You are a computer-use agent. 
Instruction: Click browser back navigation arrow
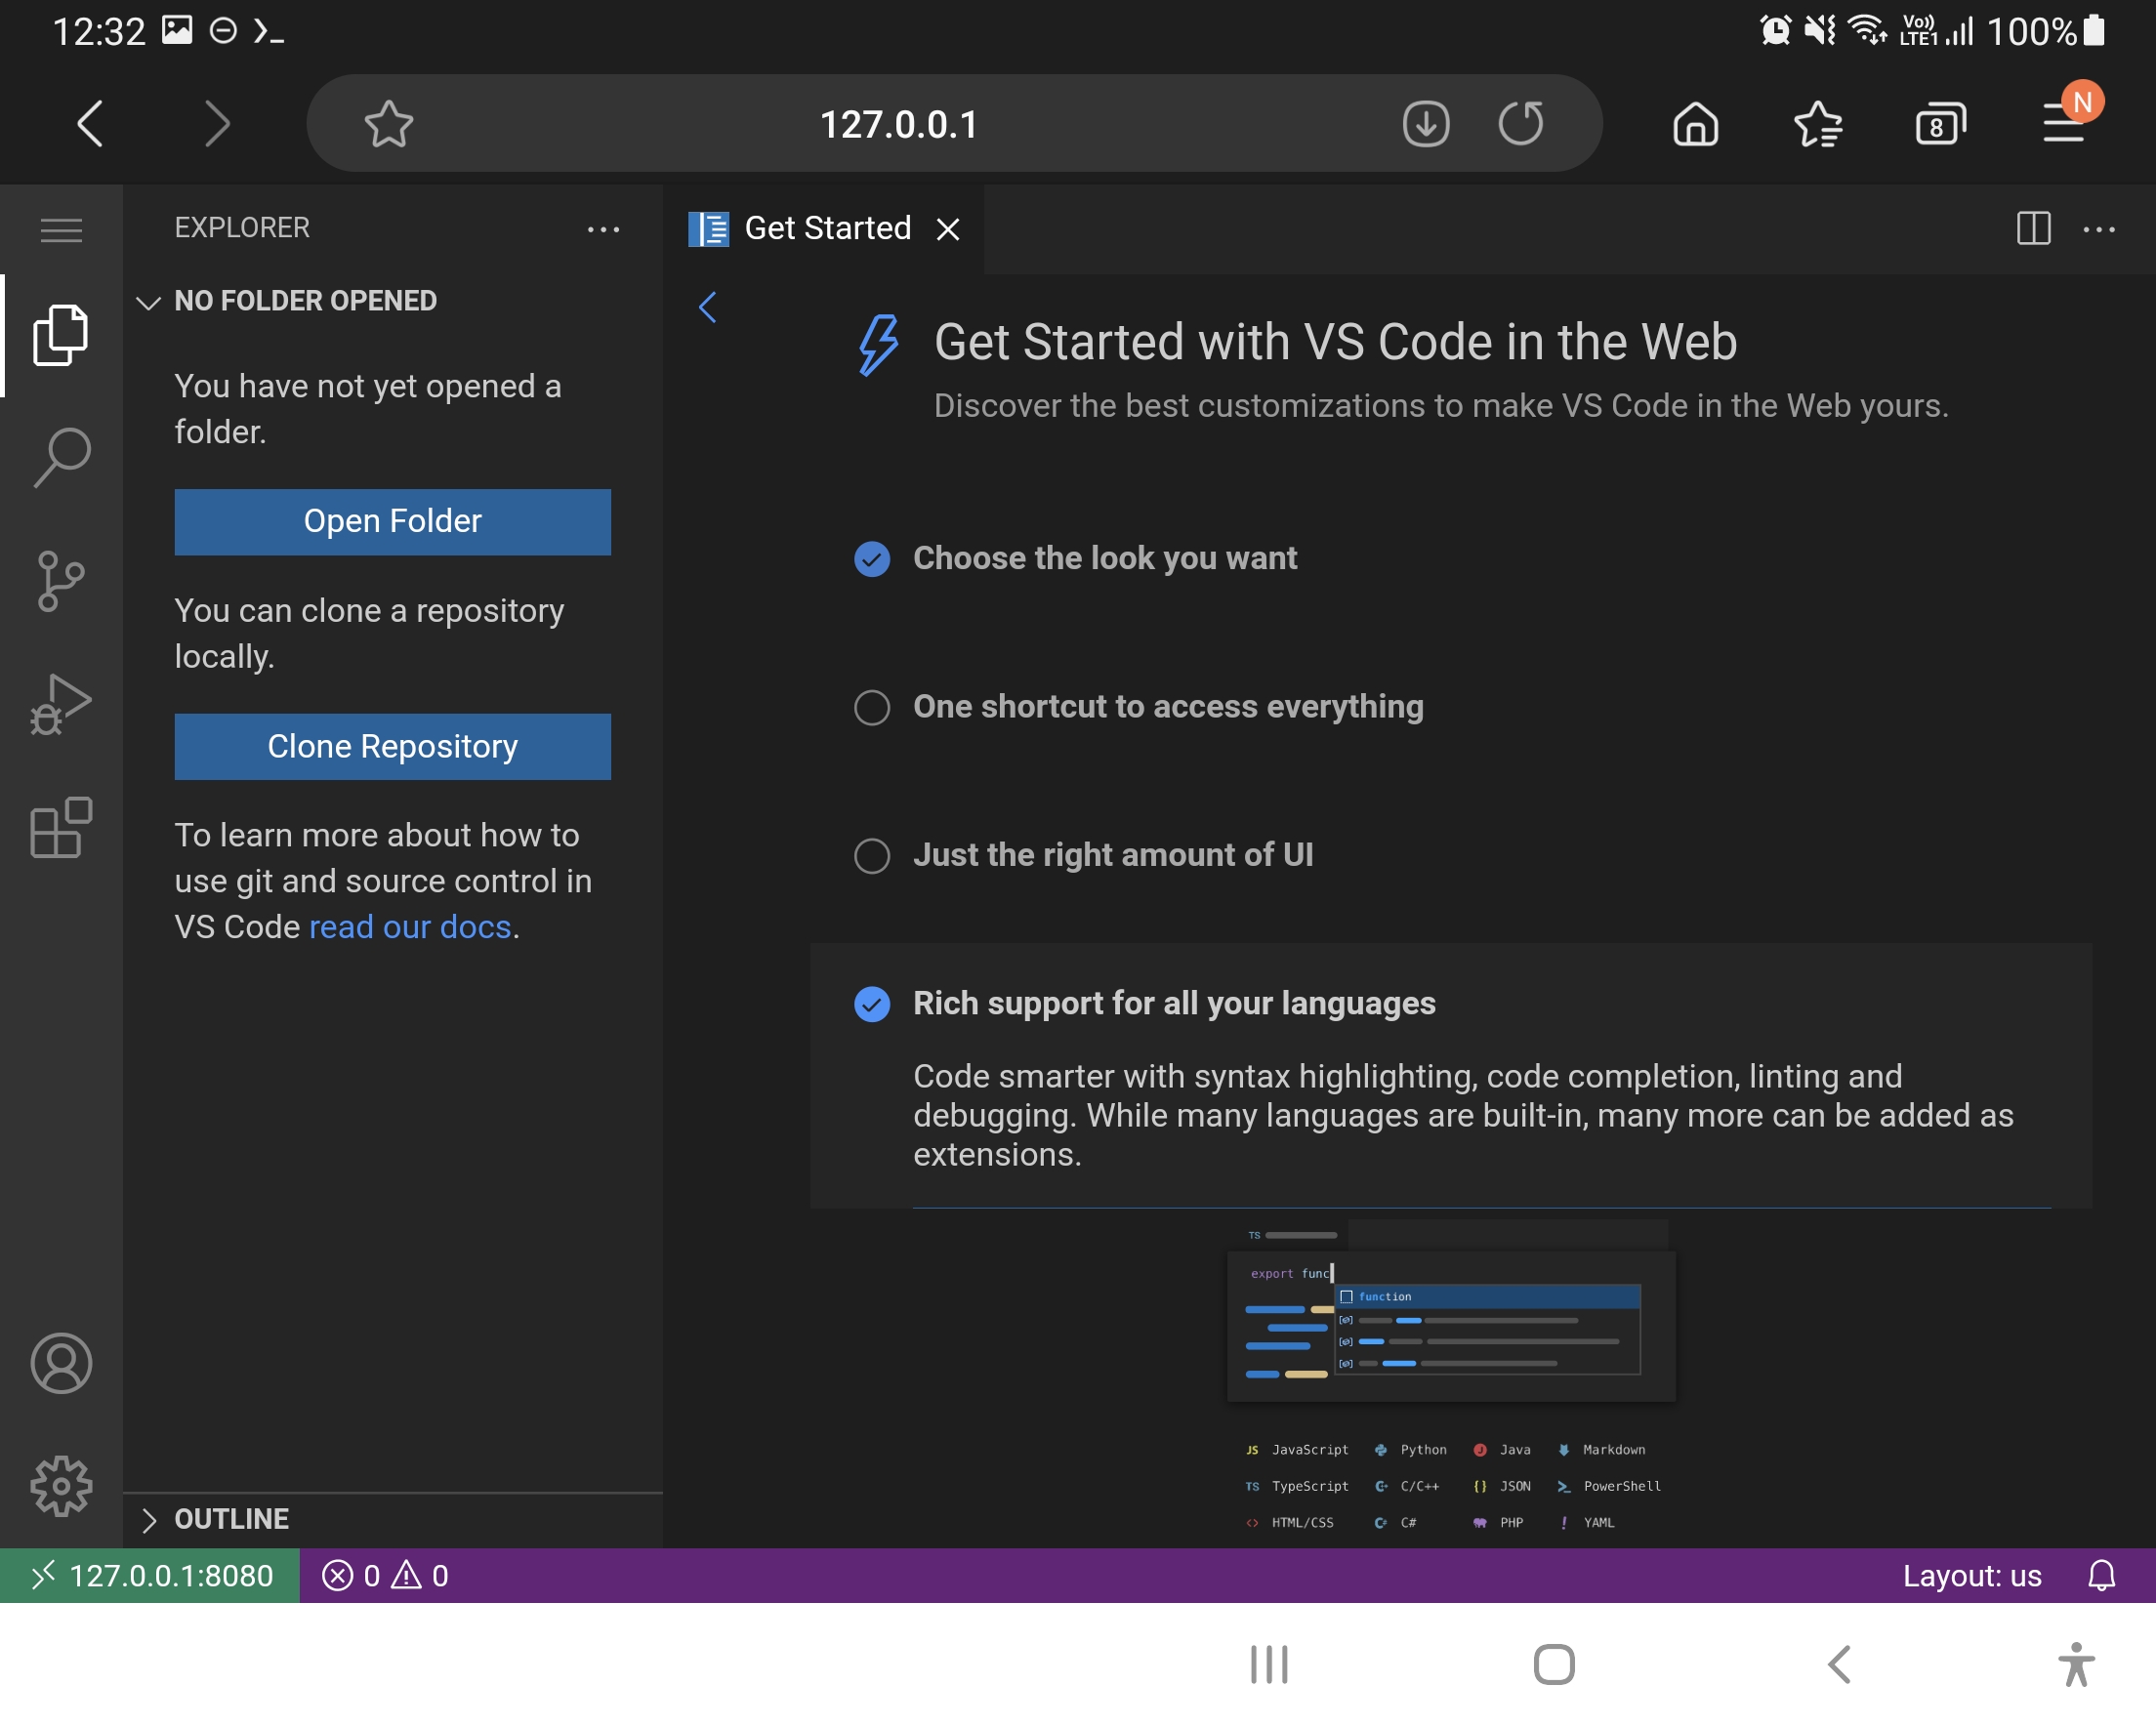(x=90, y=124)
